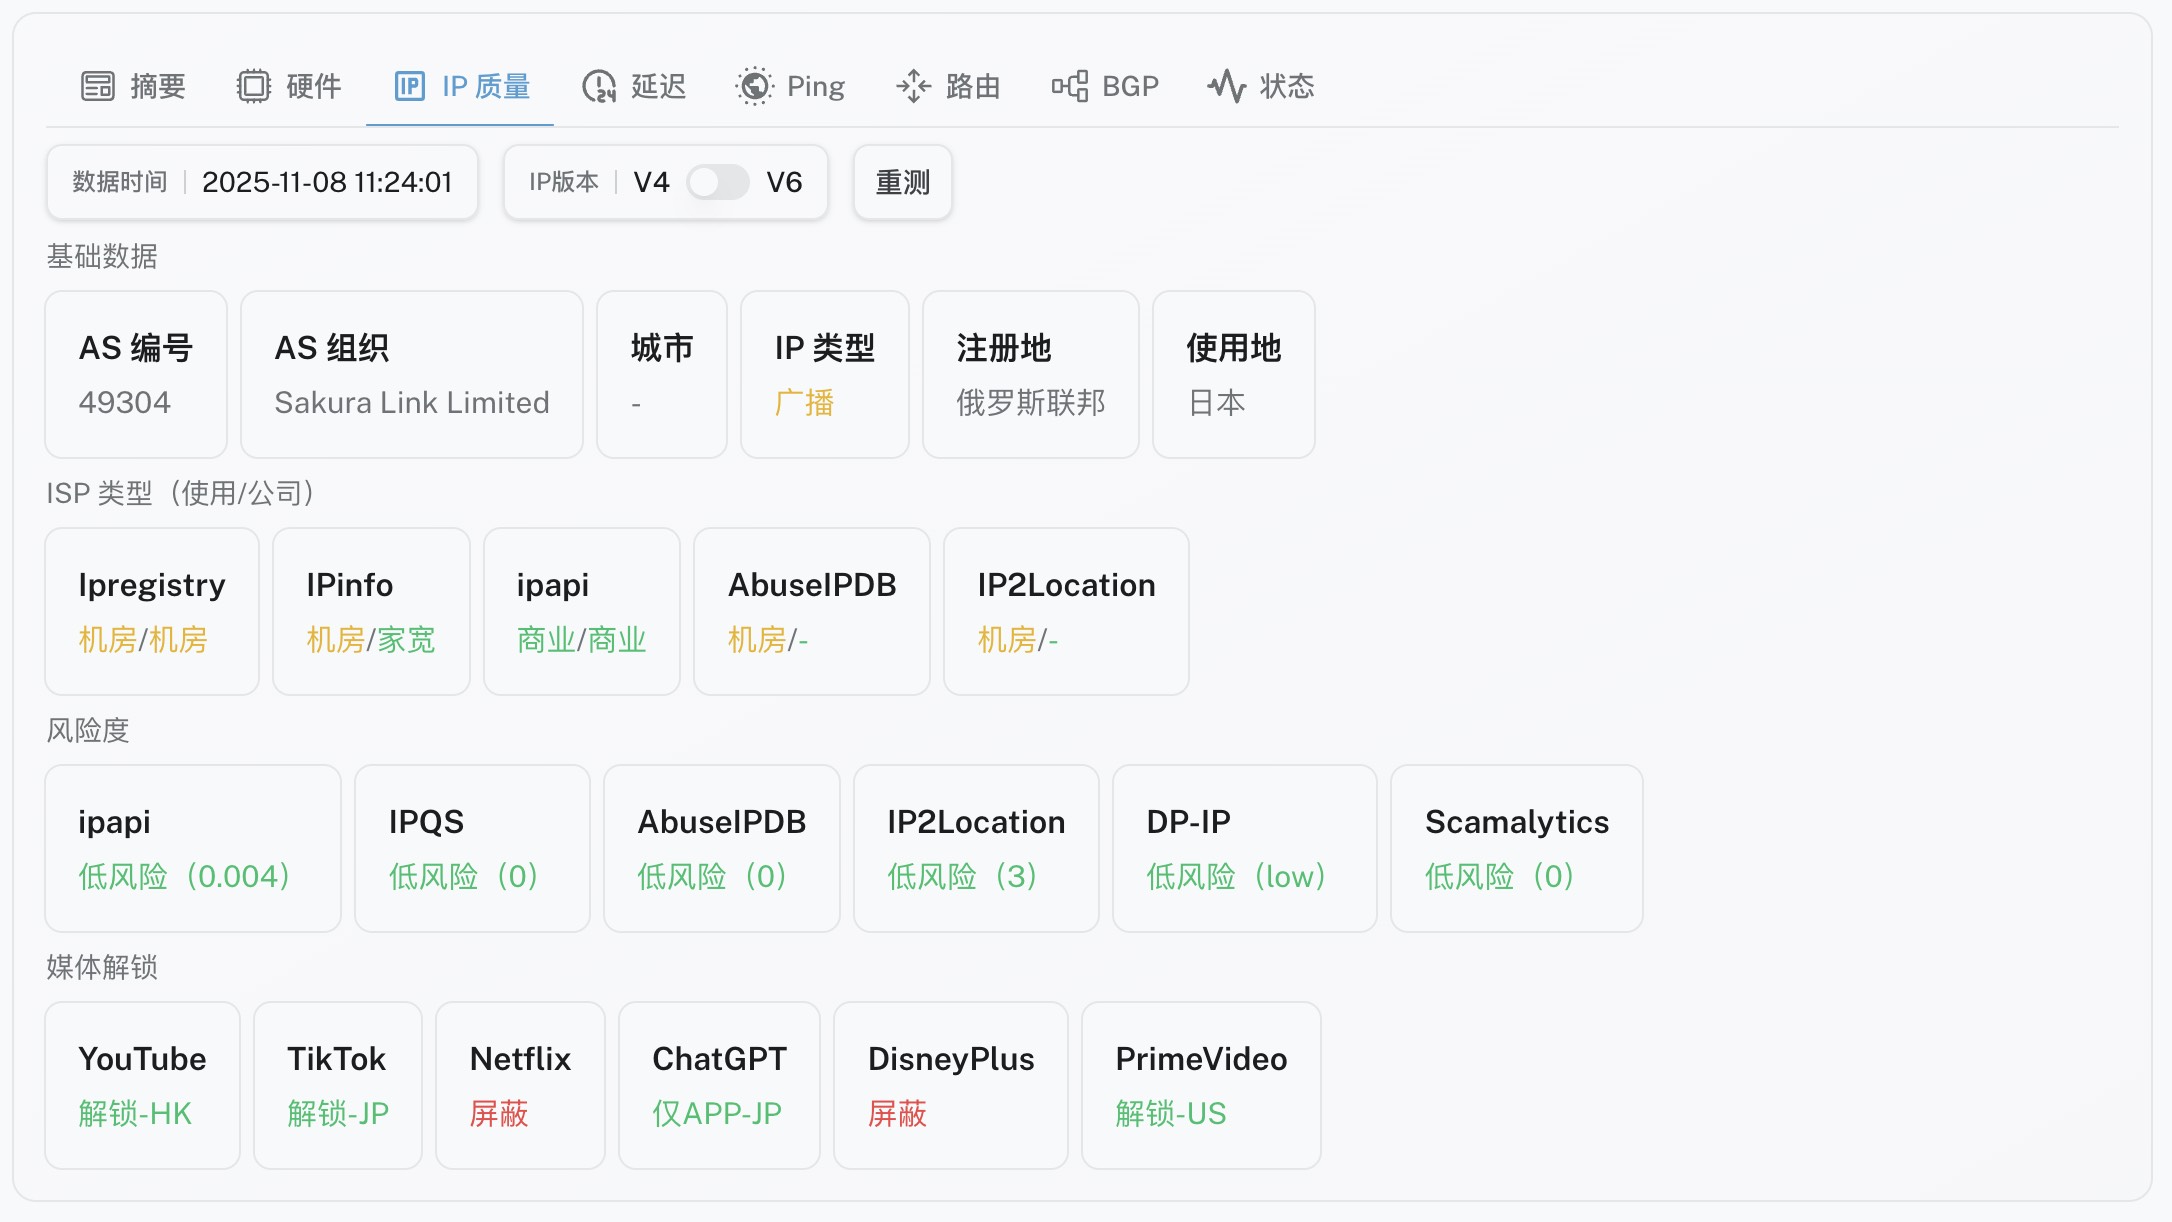This screenshot has width=2172, height=1222.
Task: Click the status (状态) pulse icon
Action: [1227, 86]
